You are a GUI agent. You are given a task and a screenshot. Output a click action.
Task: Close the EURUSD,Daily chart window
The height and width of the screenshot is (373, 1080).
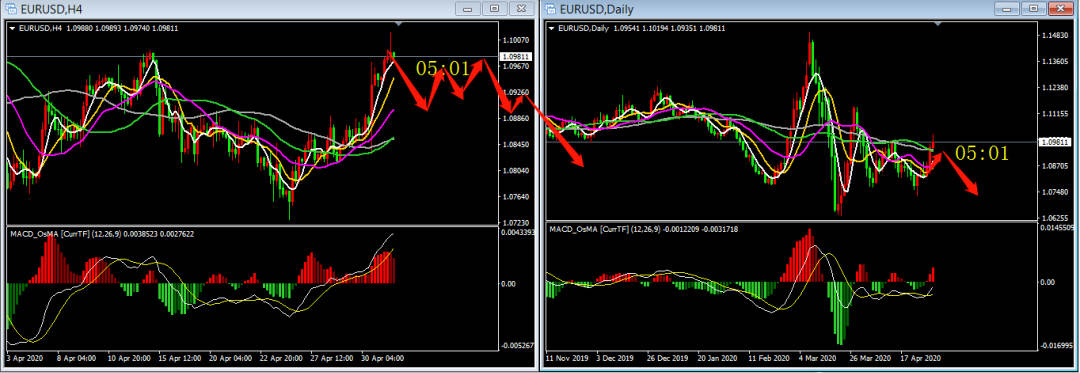pos(1061,8)
